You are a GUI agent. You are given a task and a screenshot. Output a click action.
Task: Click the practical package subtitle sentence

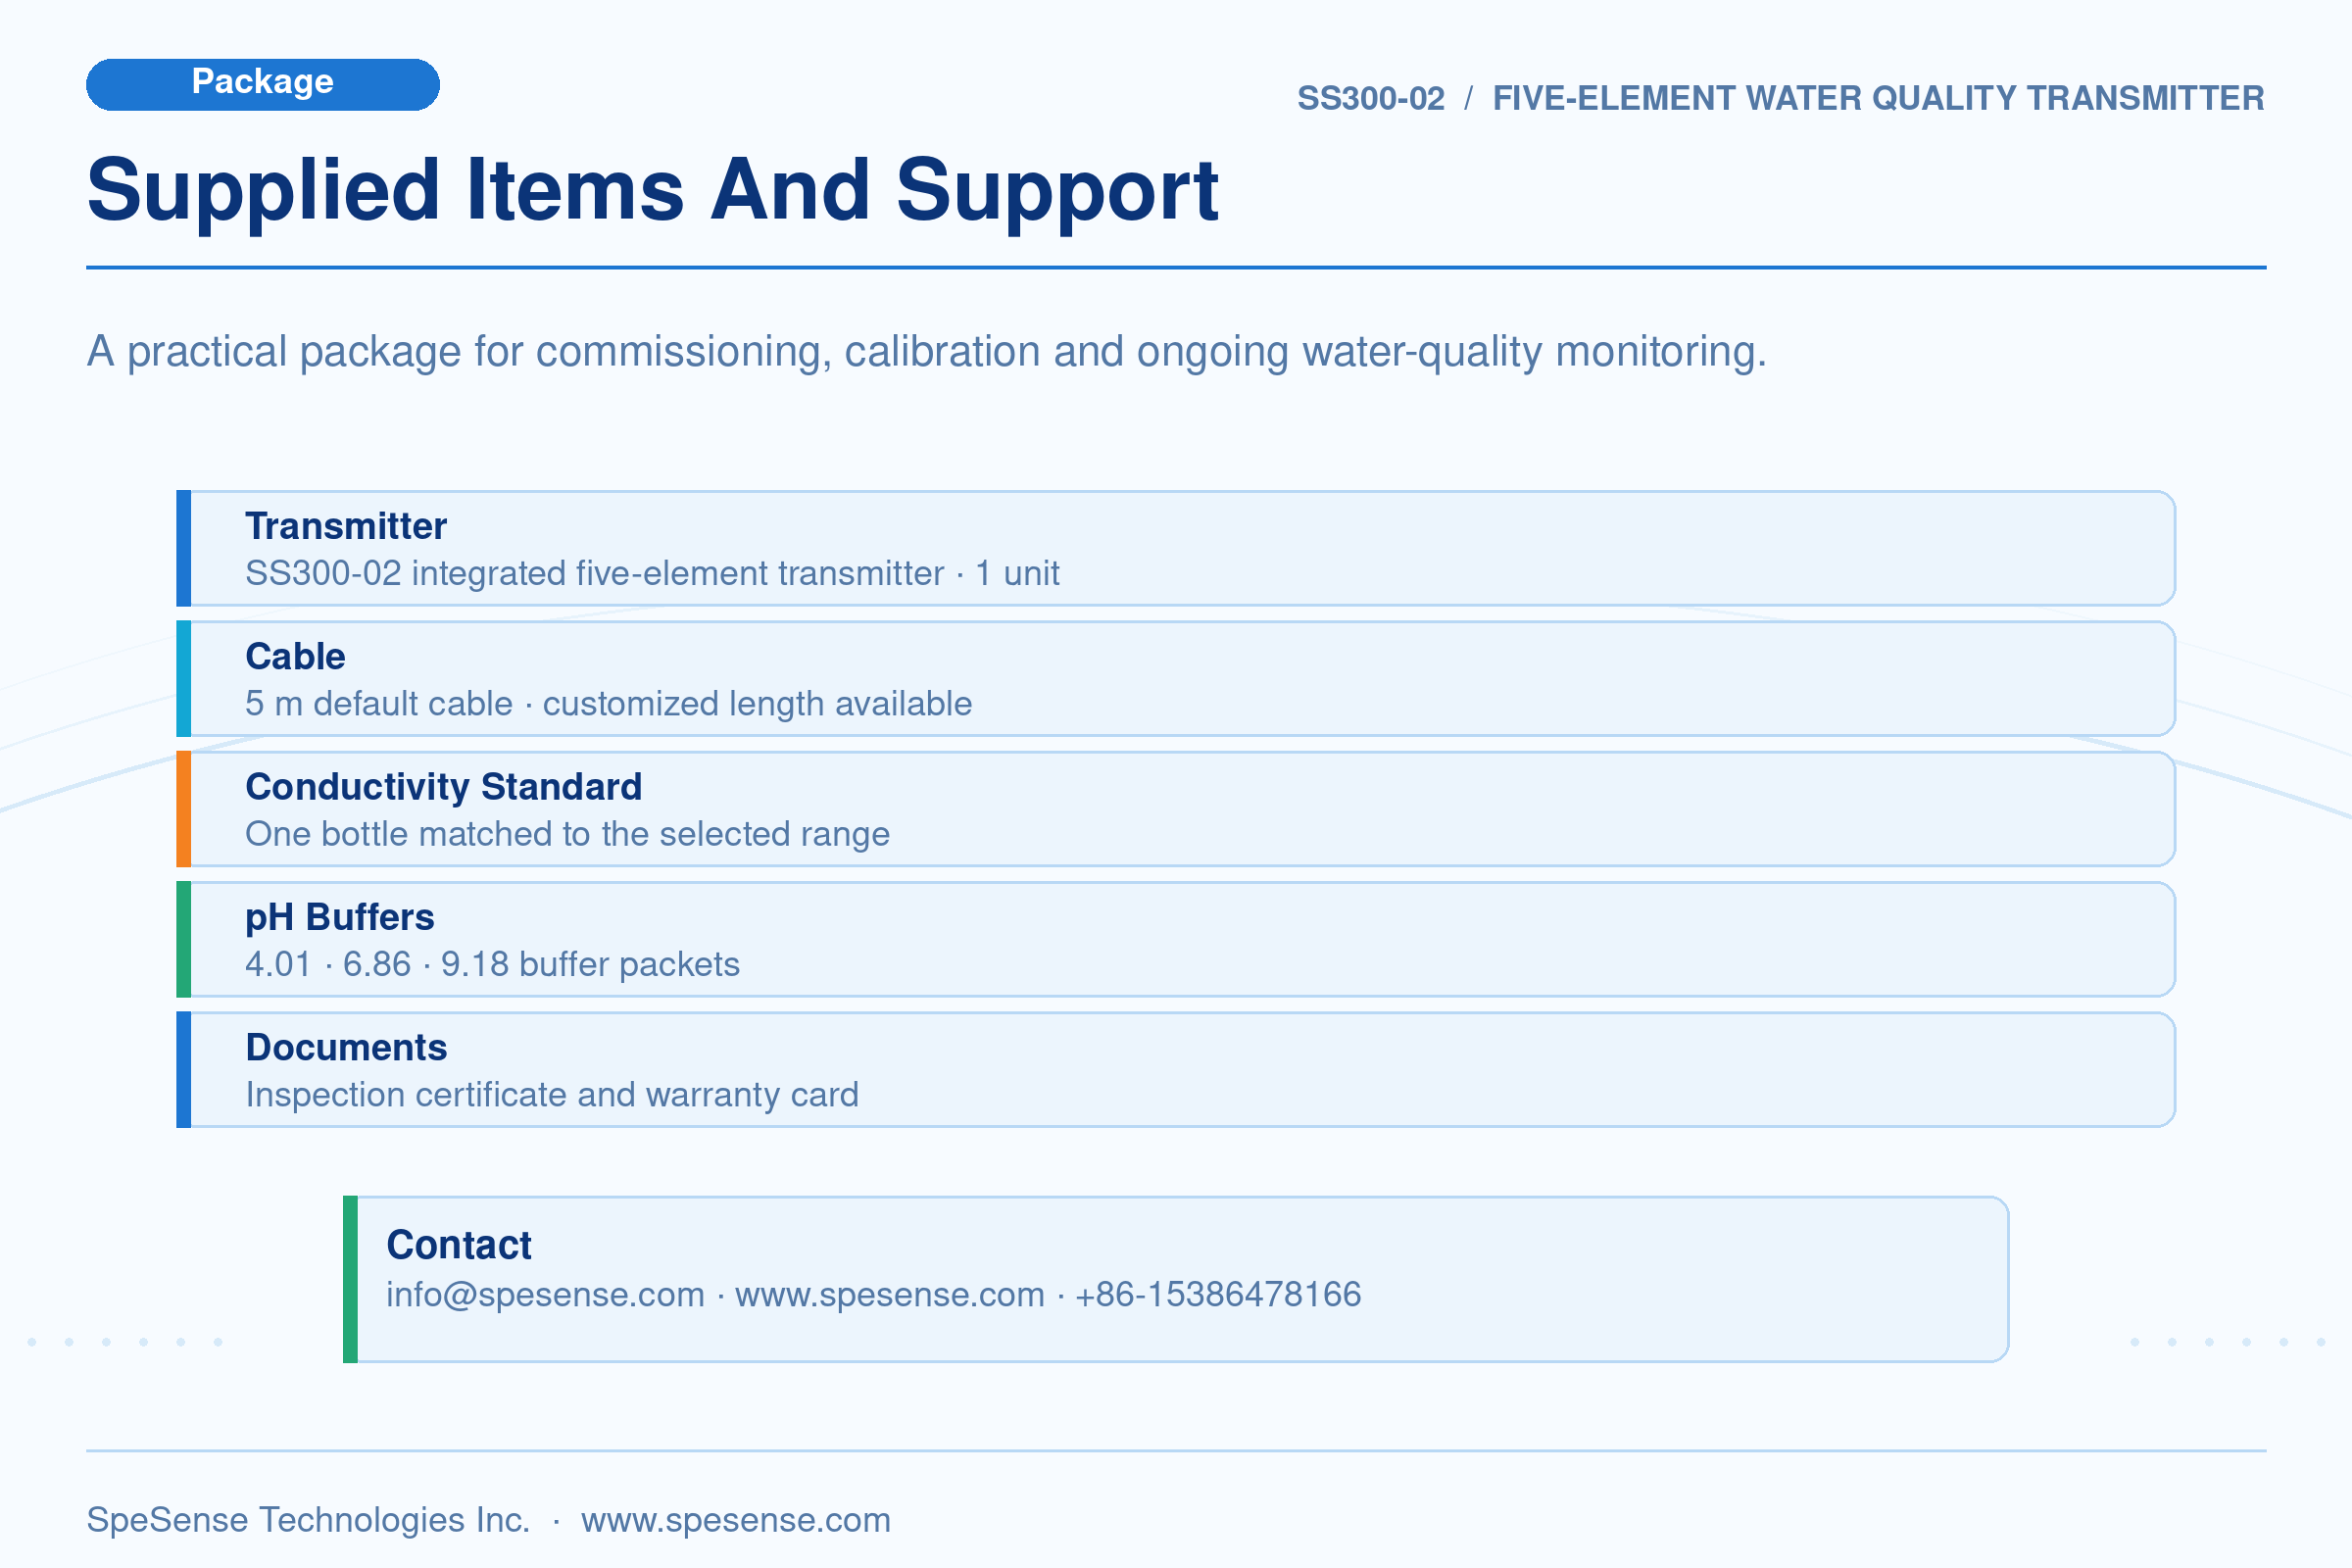(927, 352)
